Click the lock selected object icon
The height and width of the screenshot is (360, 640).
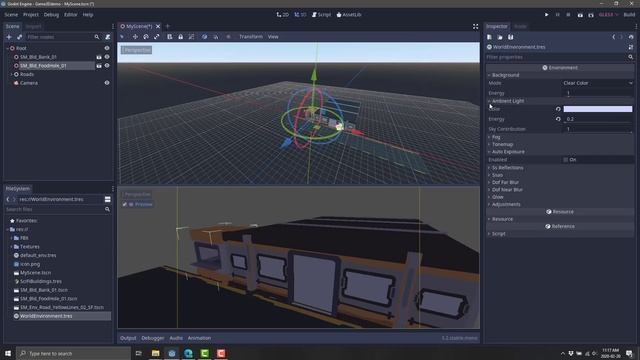tap(180, 37)
